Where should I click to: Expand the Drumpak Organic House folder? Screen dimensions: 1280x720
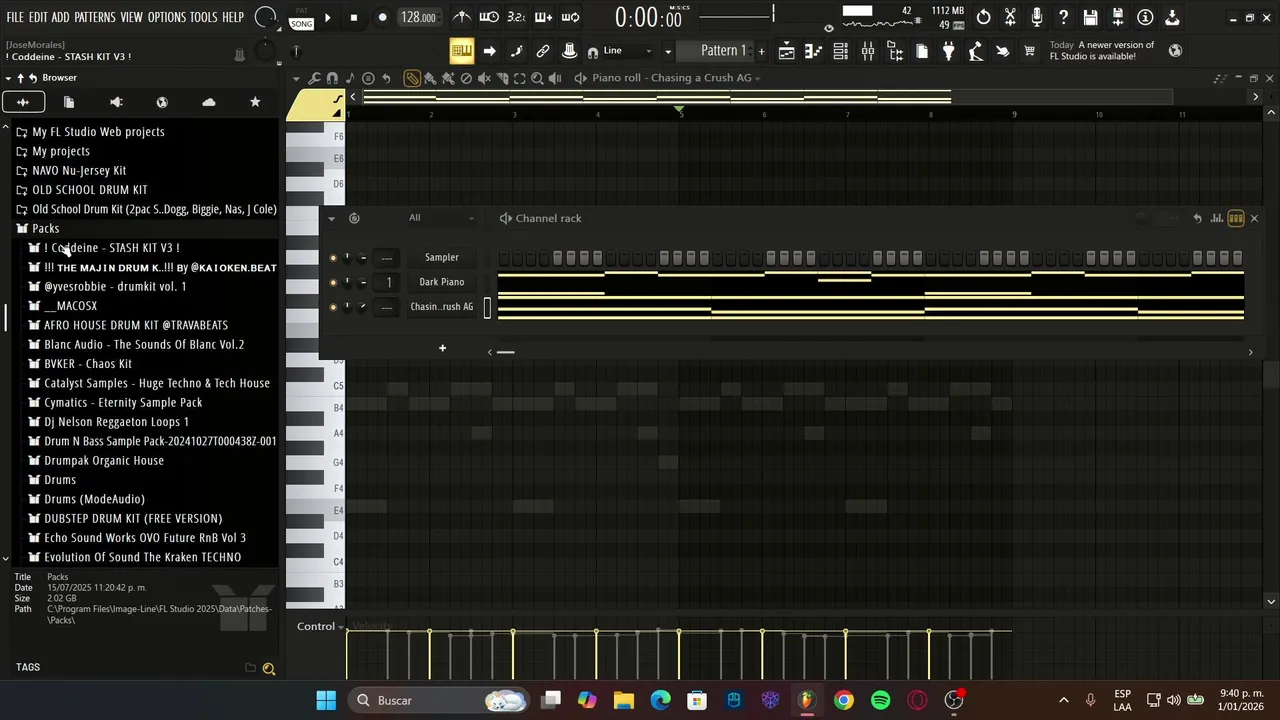(x=96, y=460)
